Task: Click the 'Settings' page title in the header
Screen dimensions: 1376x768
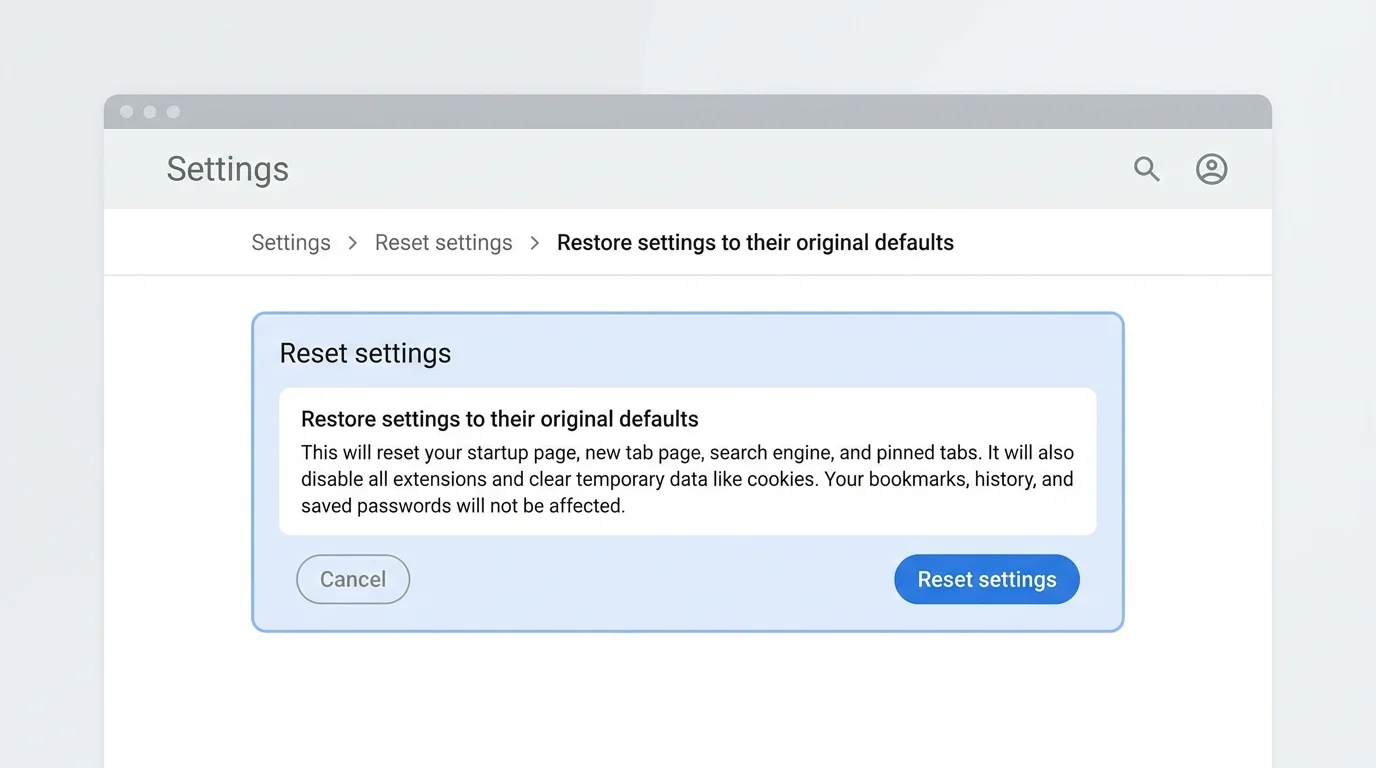Action: [x=228, y=169]
